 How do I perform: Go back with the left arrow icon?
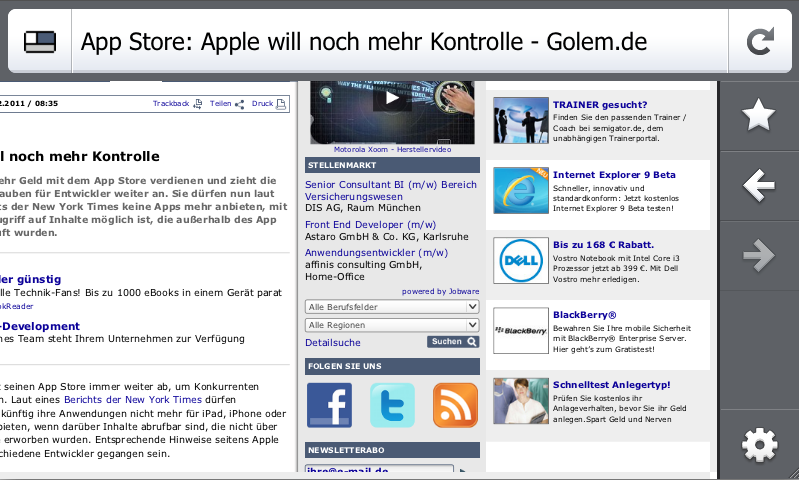pos(759,185)
